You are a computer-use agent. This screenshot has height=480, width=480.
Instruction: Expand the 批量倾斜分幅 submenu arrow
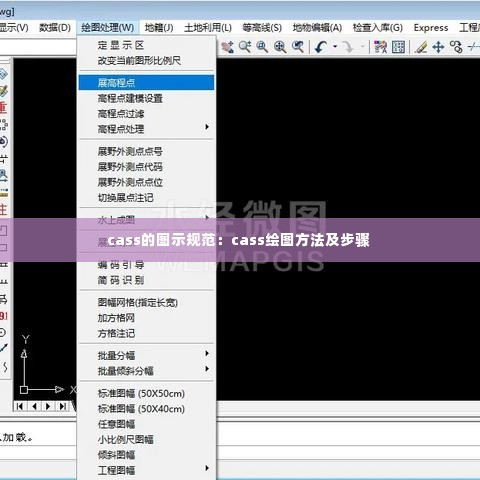point(207,369)
